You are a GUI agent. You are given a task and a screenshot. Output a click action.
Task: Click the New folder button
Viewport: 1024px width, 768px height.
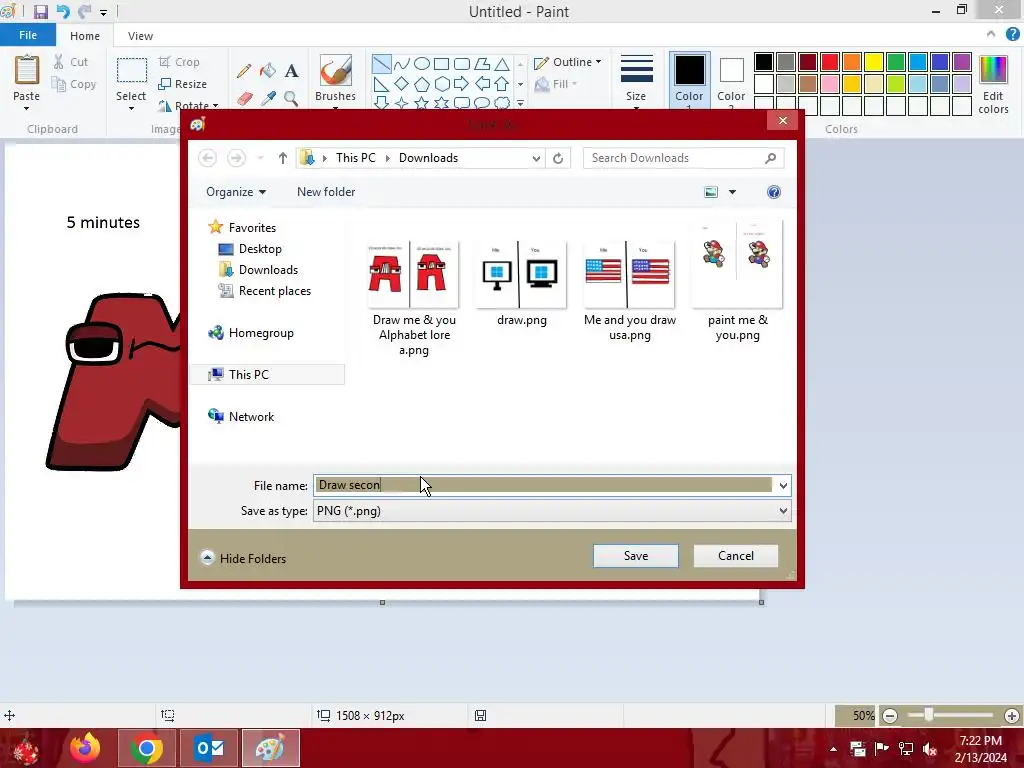point(326,192)
